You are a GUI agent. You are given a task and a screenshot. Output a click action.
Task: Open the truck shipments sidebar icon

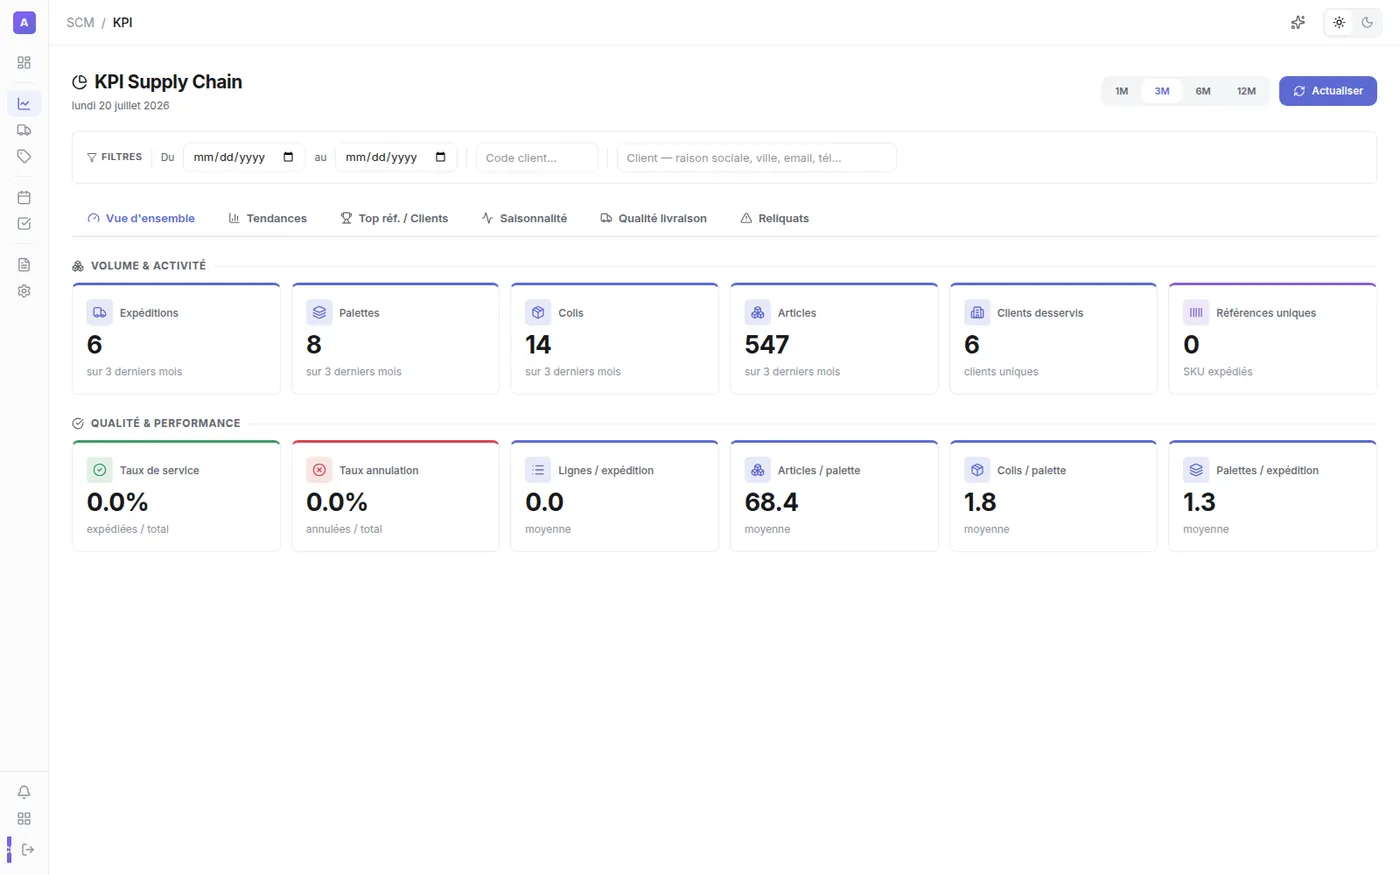pos(24,130)
